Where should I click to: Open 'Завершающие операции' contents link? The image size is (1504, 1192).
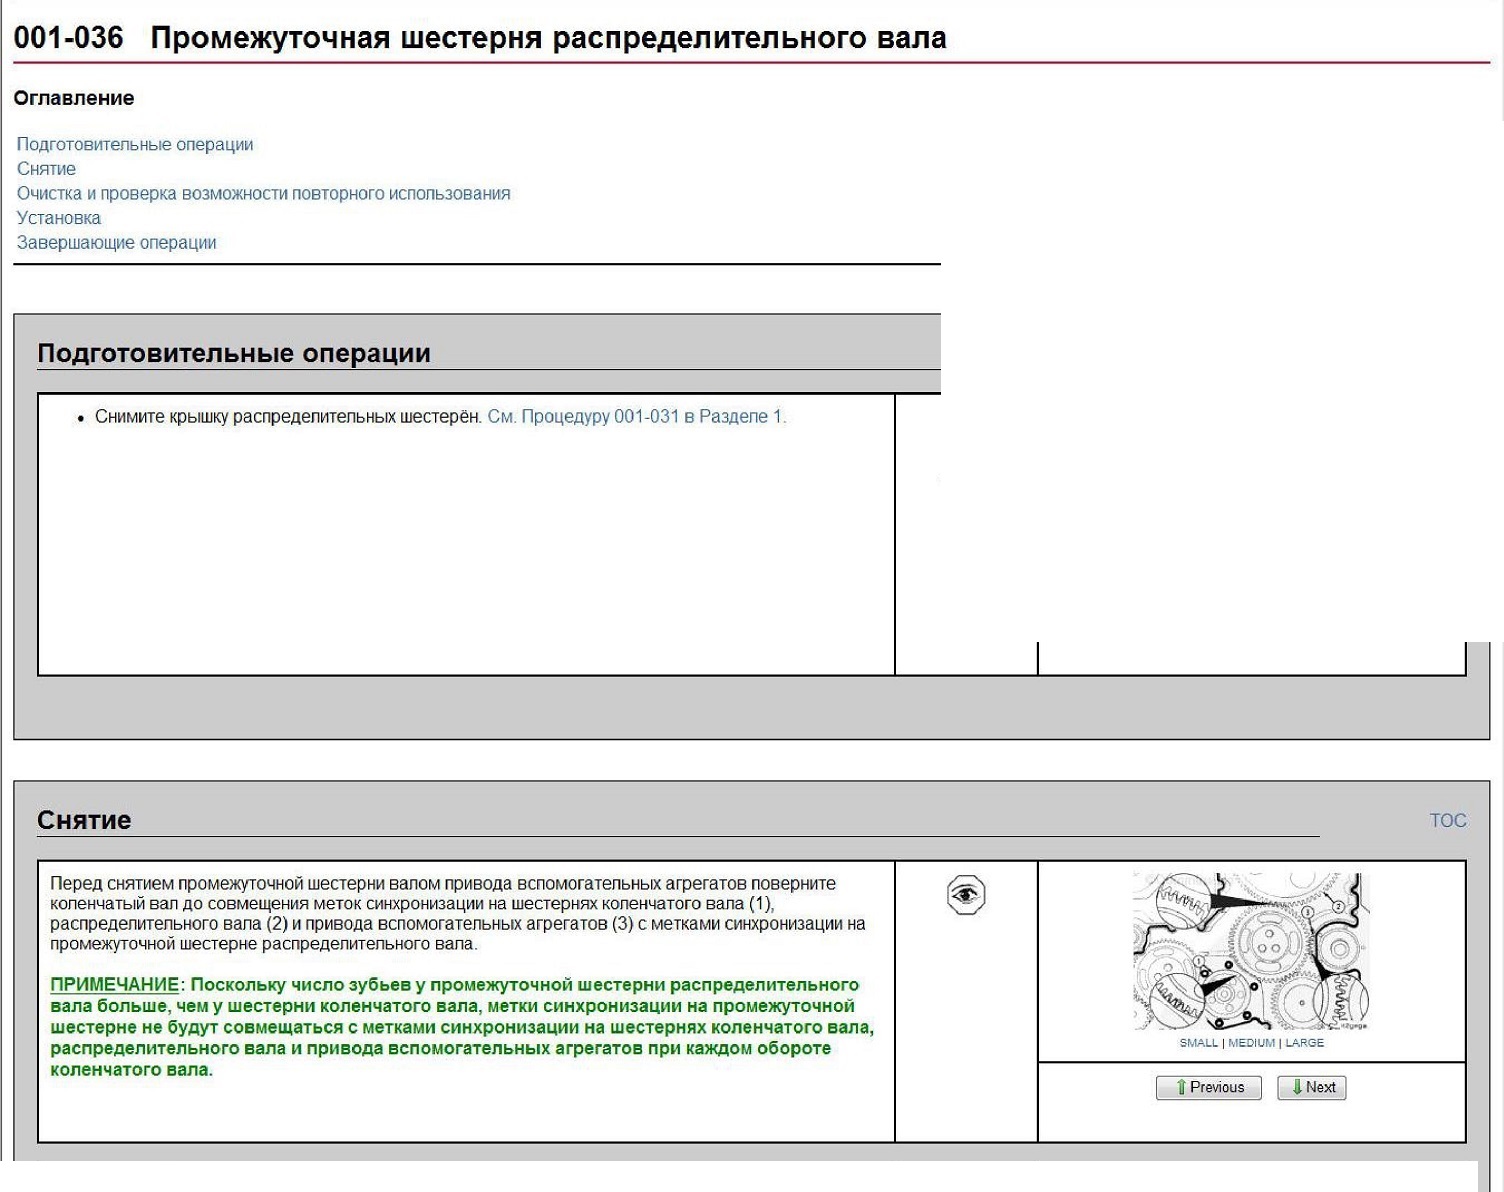(116, 242)
